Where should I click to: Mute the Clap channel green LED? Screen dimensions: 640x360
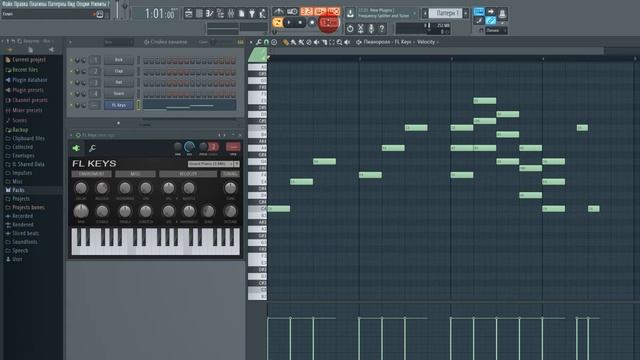[71, 71]
